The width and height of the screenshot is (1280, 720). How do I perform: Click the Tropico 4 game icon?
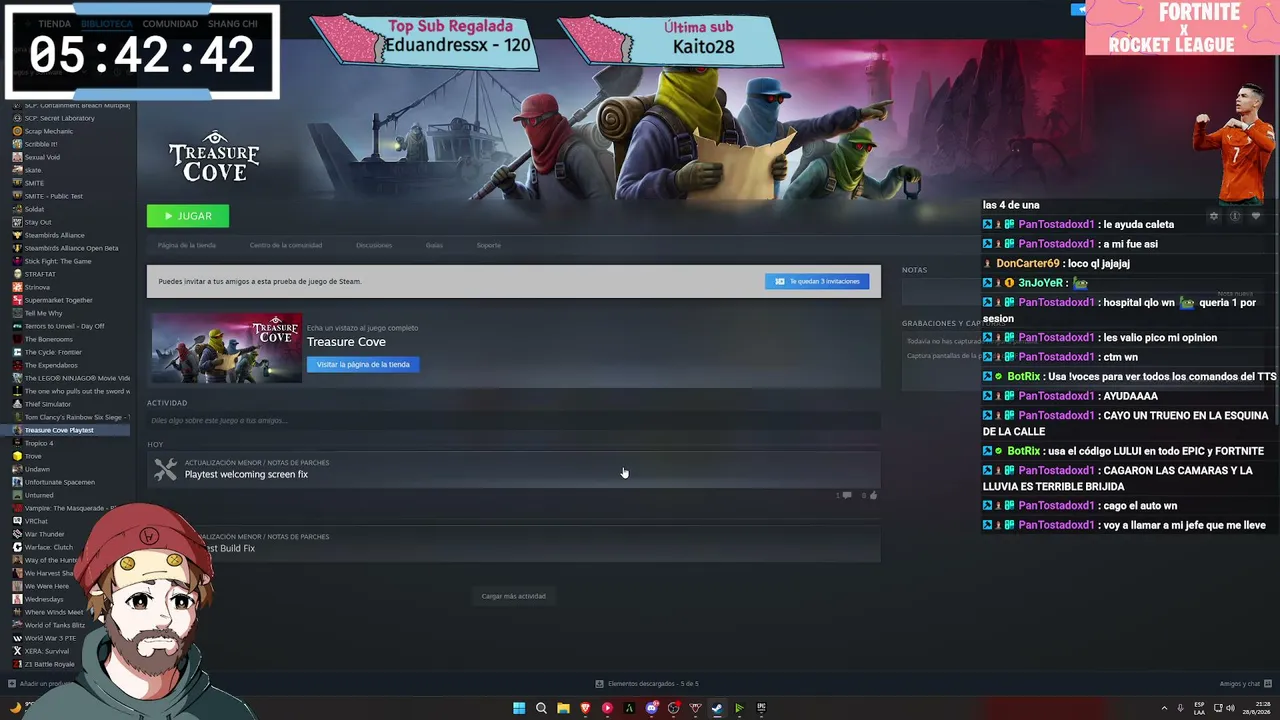point(17,443)
